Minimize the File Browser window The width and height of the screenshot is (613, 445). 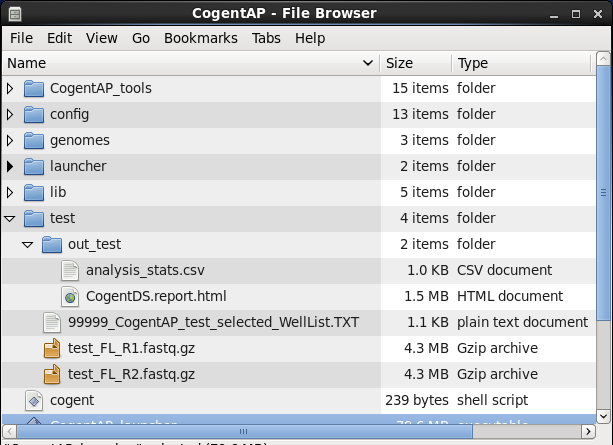tap(554, 15)
